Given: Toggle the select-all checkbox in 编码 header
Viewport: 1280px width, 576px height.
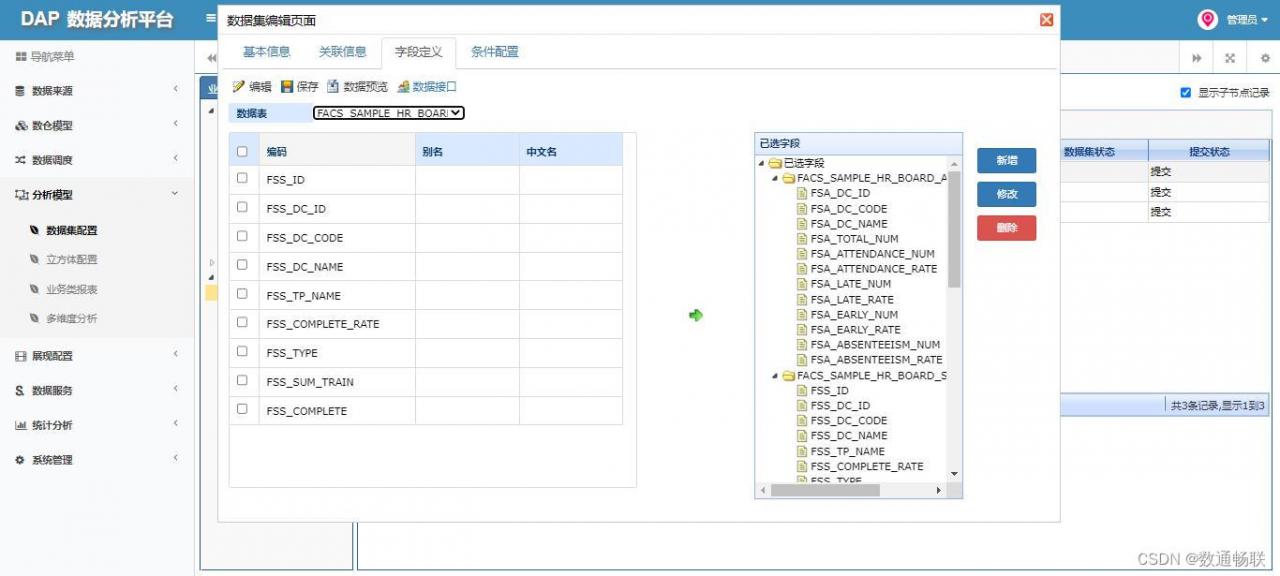Looking at the screenshot, I should [242, 152].
